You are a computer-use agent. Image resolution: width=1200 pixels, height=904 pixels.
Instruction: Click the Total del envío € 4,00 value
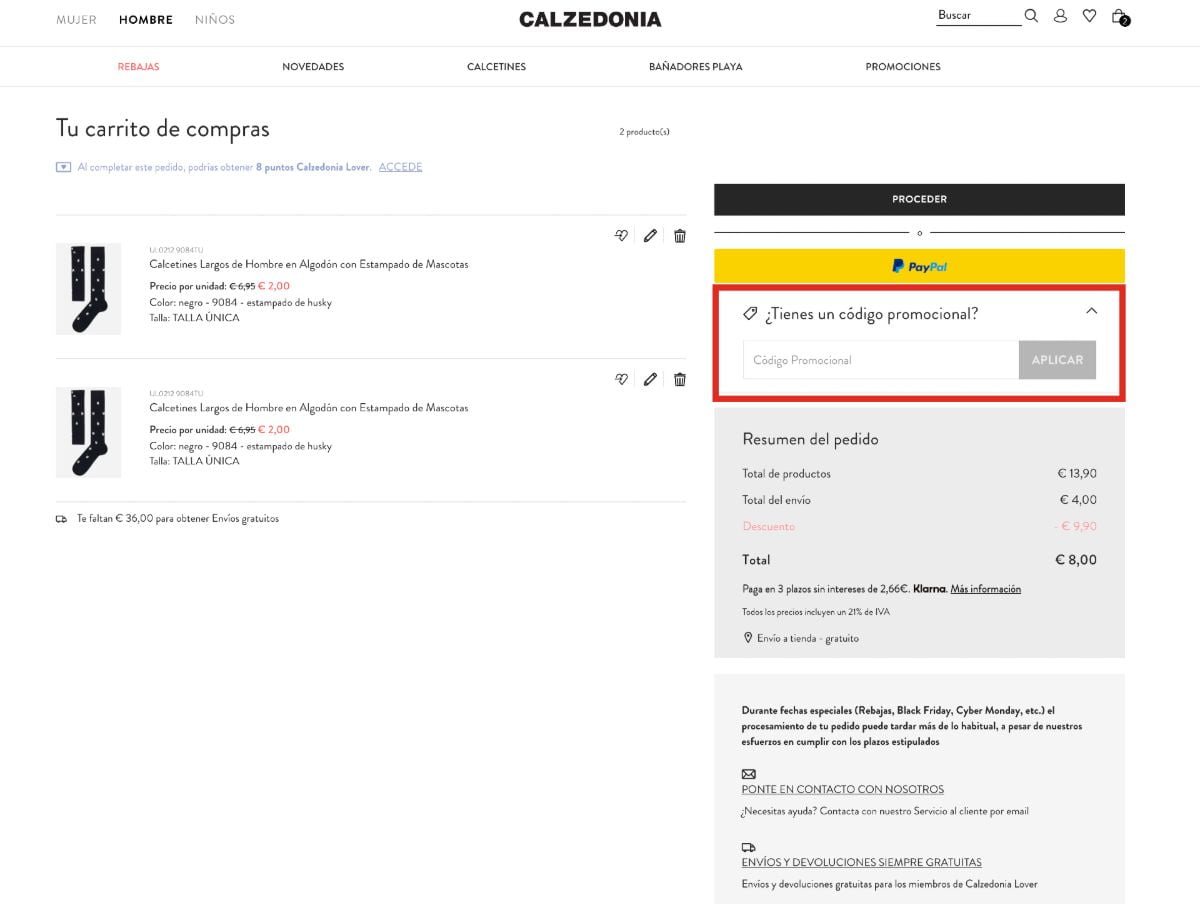[x=1078, y=500]
